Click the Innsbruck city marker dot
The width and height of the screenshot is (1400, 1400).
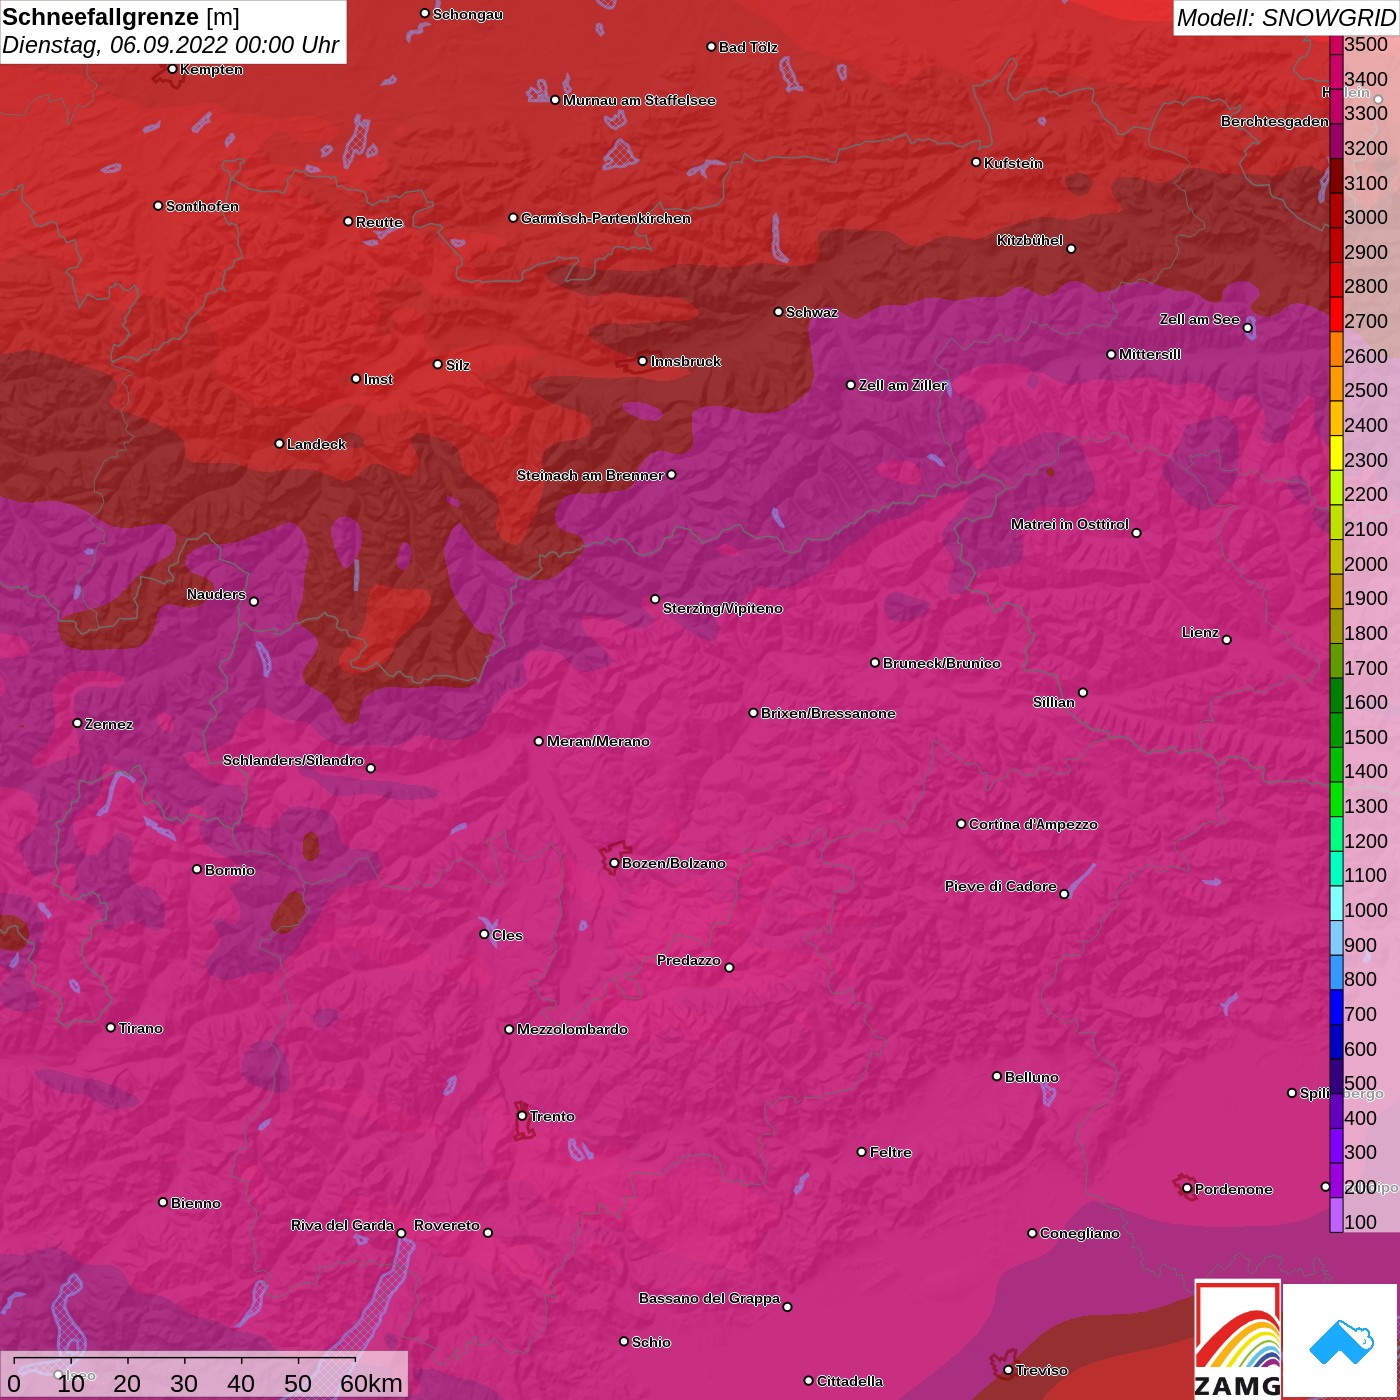643,361
